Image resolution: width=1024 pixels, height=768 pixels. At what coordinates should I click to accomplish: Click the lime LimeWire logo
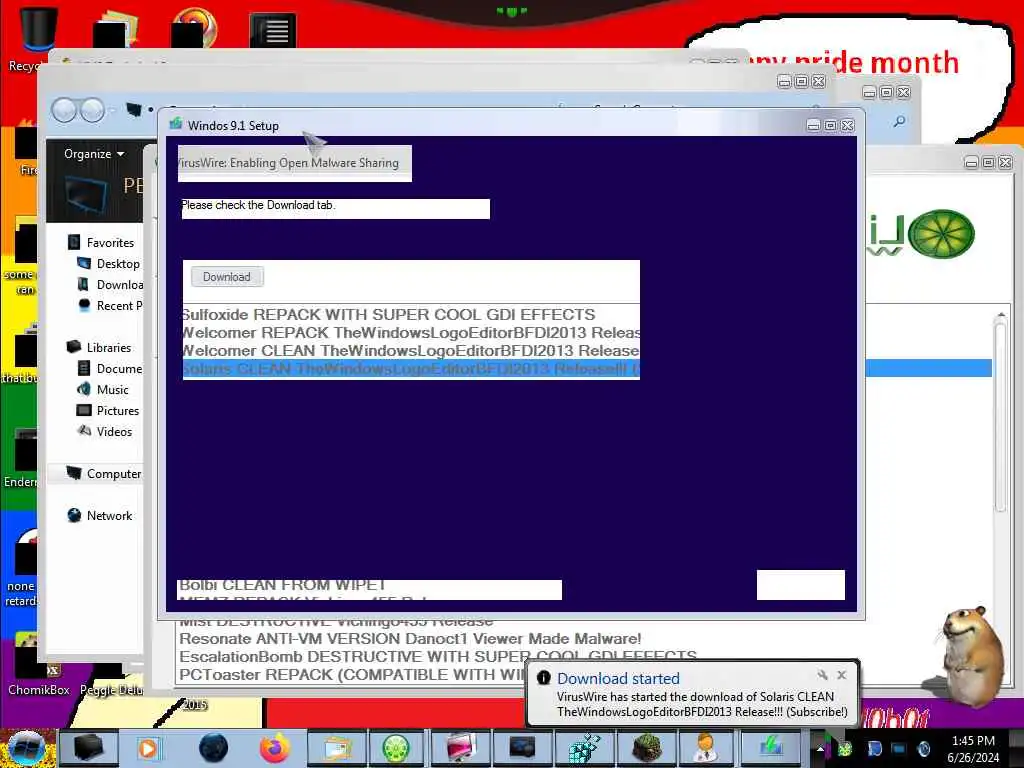coord(941,234)
